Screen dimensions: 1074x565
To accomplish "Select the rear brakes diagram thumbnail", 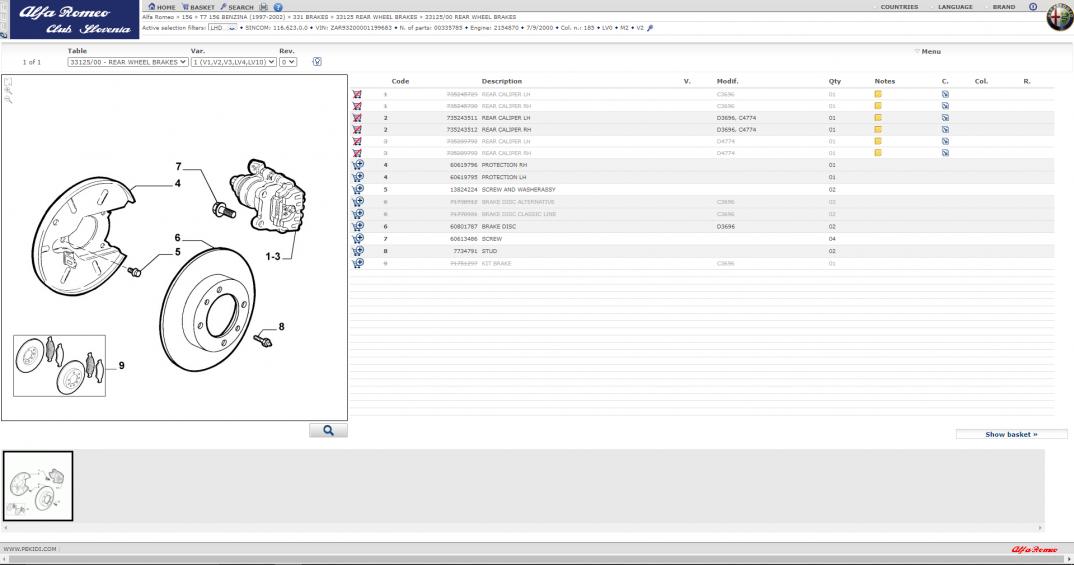I will 38,486.
